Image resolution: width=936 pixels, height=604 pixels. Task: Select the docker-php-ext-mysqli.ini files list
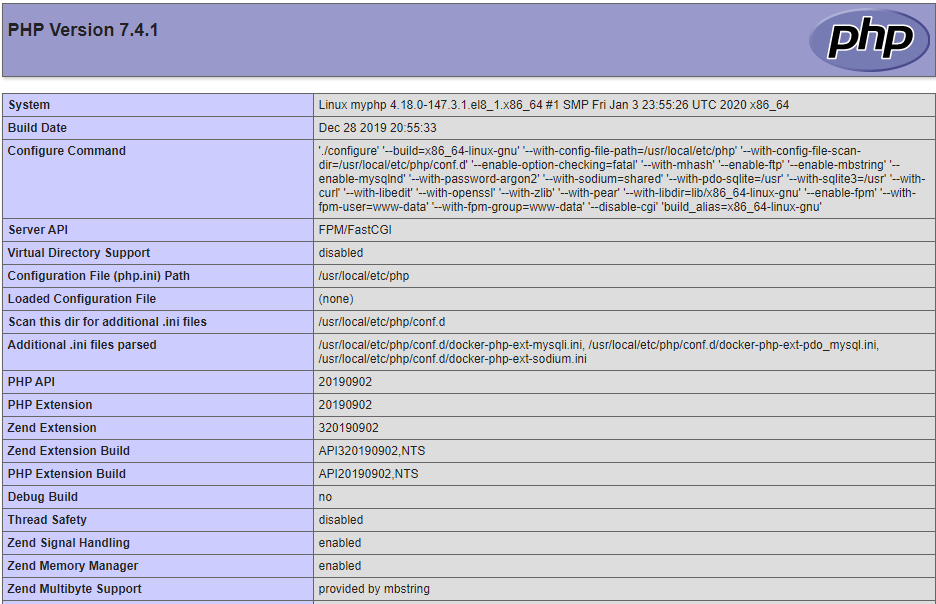(599, 352)
